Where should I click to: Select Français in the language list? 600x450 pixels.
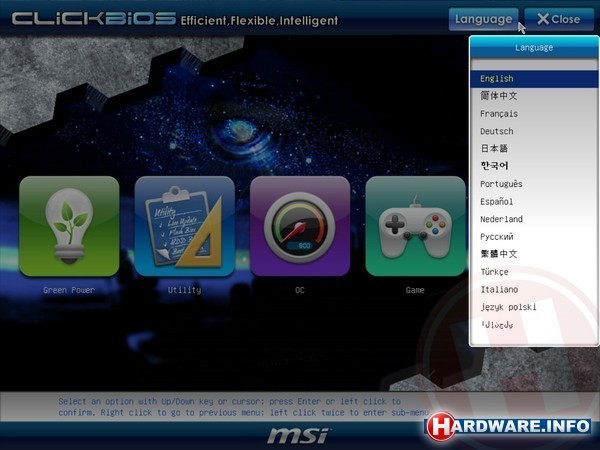click(534, 114)
